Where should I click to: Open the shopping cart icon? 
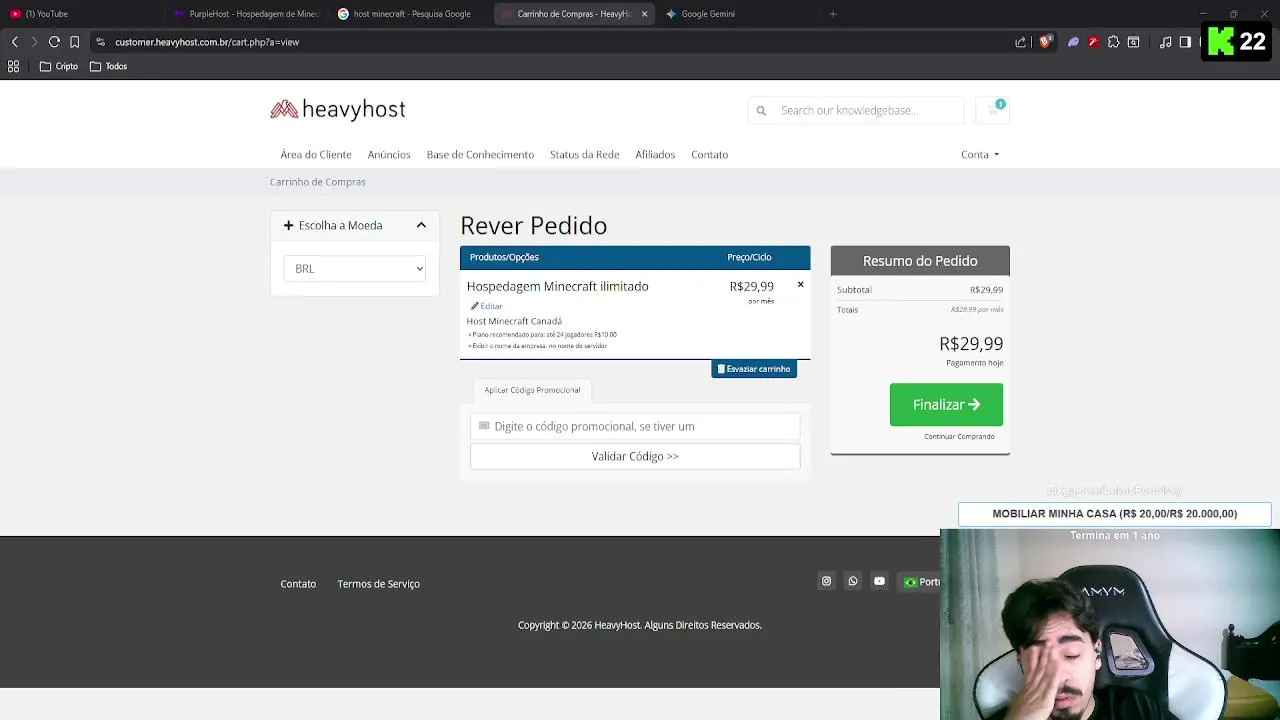(x=994, y=109)
